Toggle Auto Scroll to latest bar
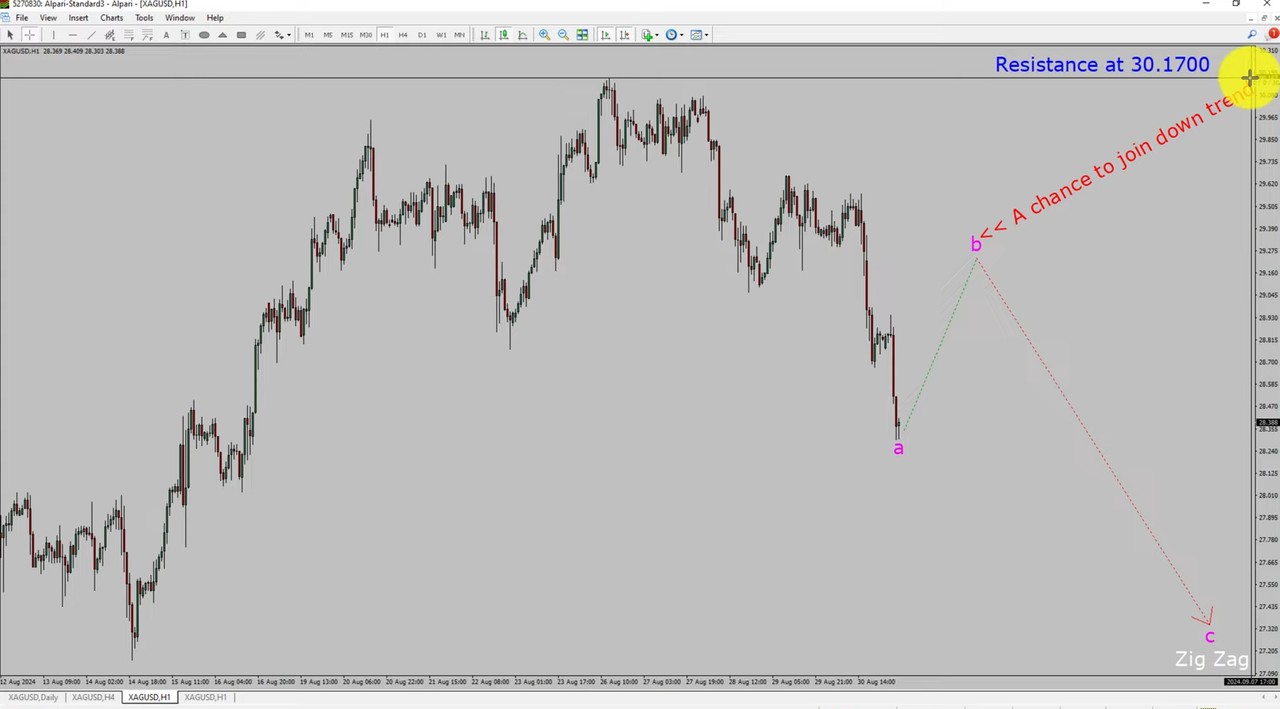The height and width of the screenshot is (709, 1280). click(606, 35)
